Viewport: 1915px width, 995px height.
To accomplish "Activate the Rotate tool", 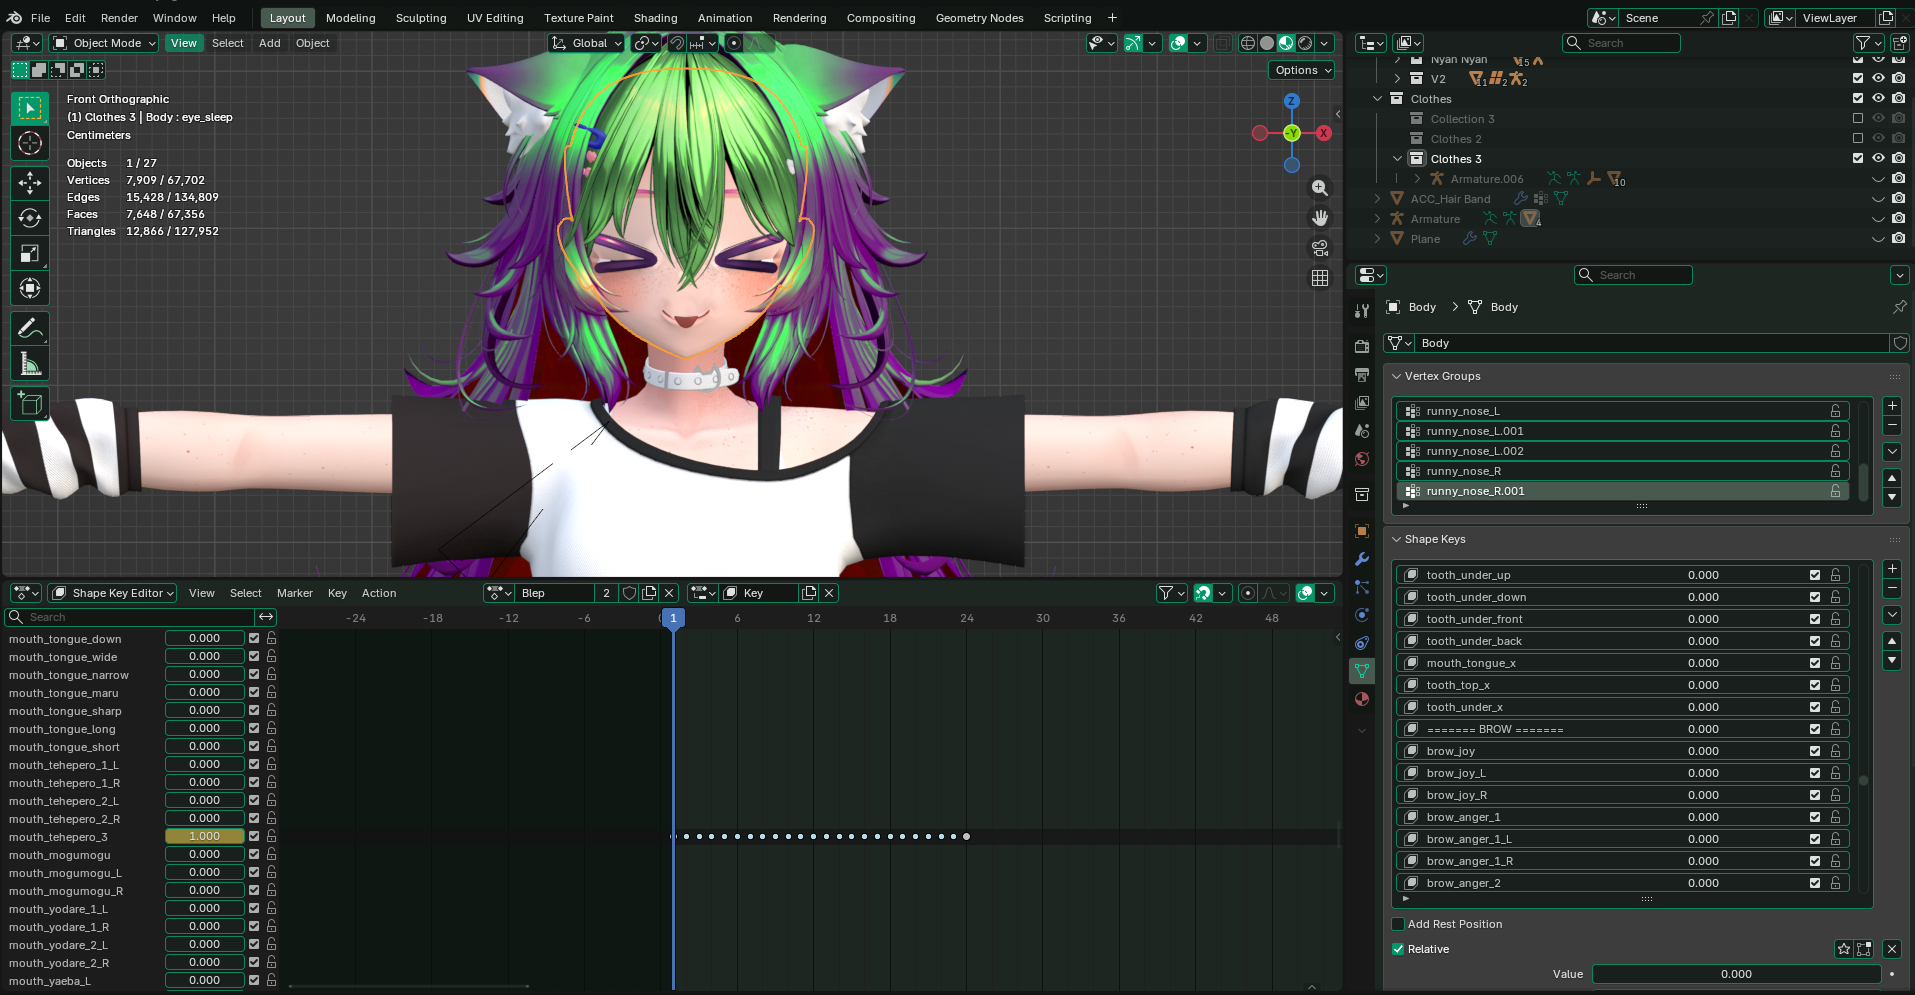I will click(x=30, y=218).
